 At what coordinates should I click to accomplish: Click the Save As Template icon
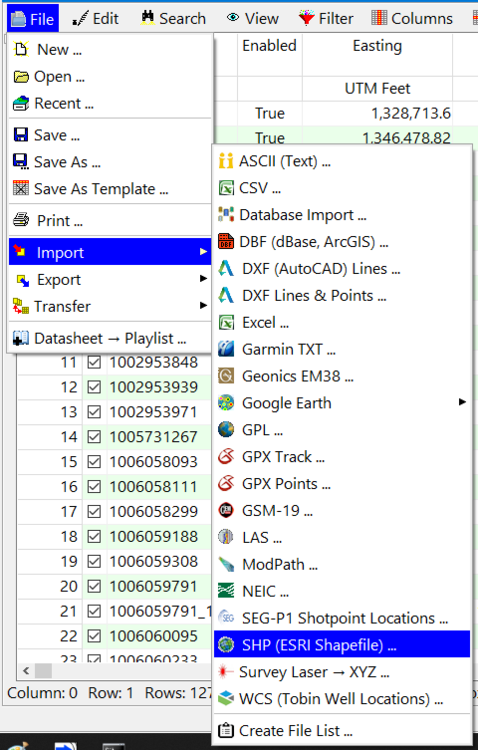pyautogui.click(x=21, y=188)
